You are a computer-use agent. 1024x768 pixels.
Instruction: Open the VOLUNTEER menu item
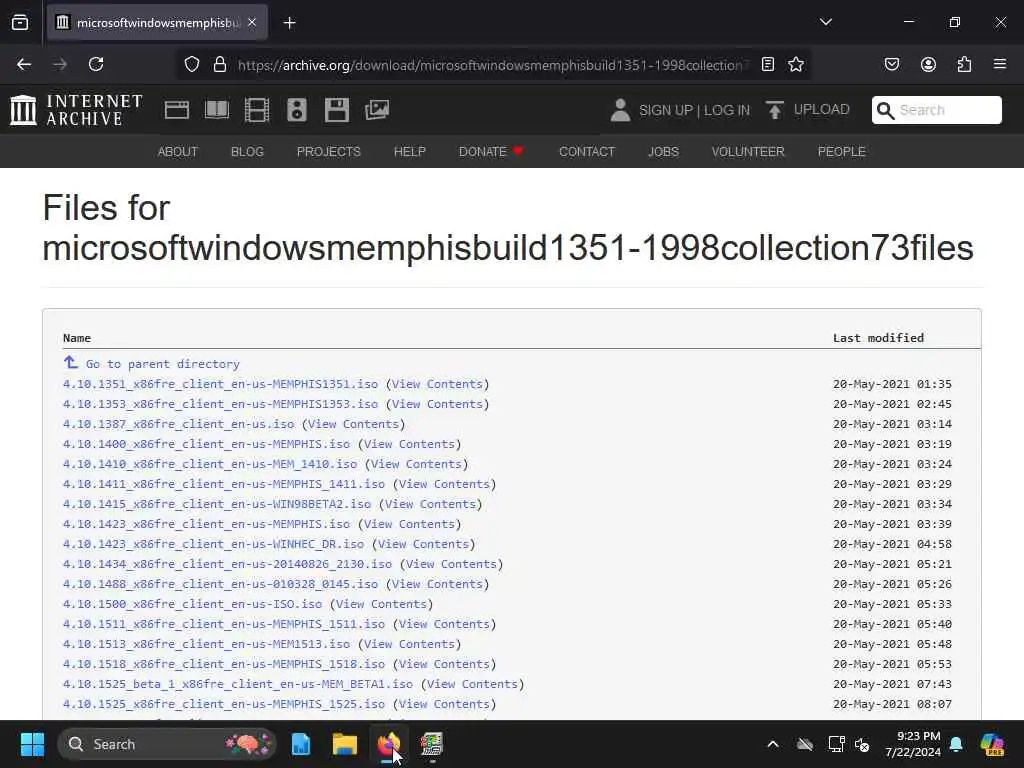coord(748,152)
